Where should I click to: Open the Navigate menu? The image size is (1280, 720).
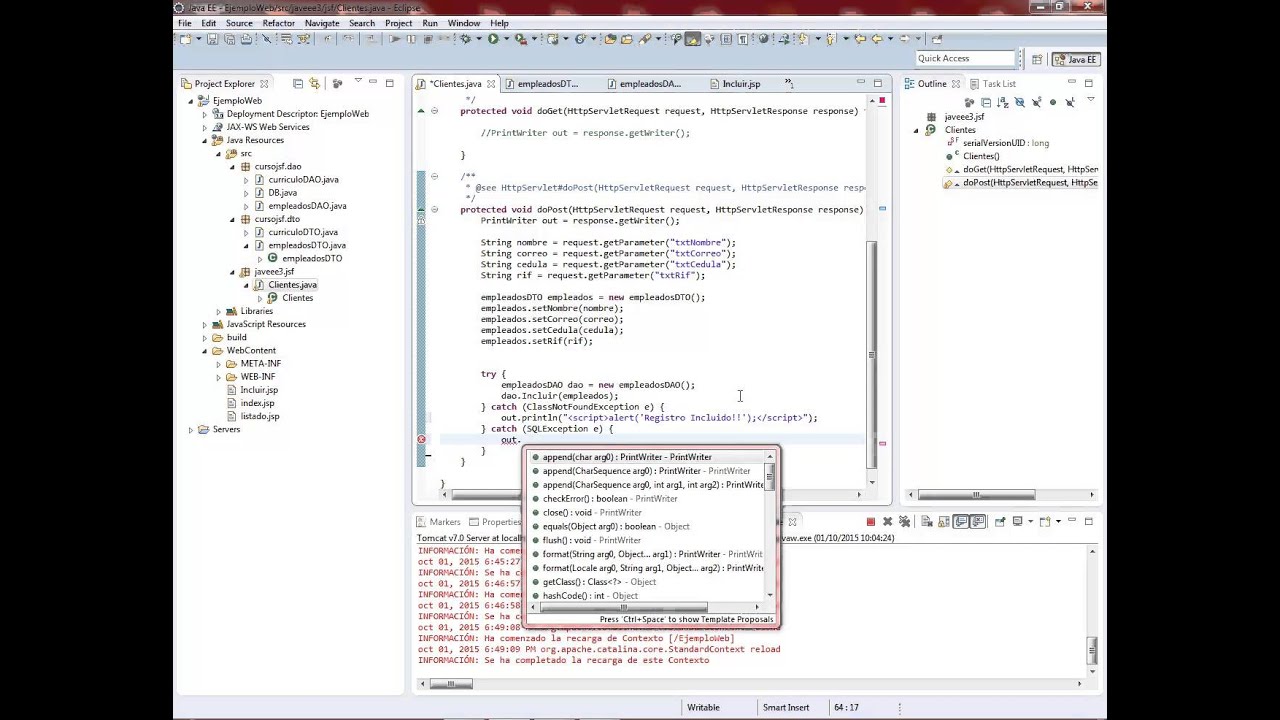click(322, 23)
